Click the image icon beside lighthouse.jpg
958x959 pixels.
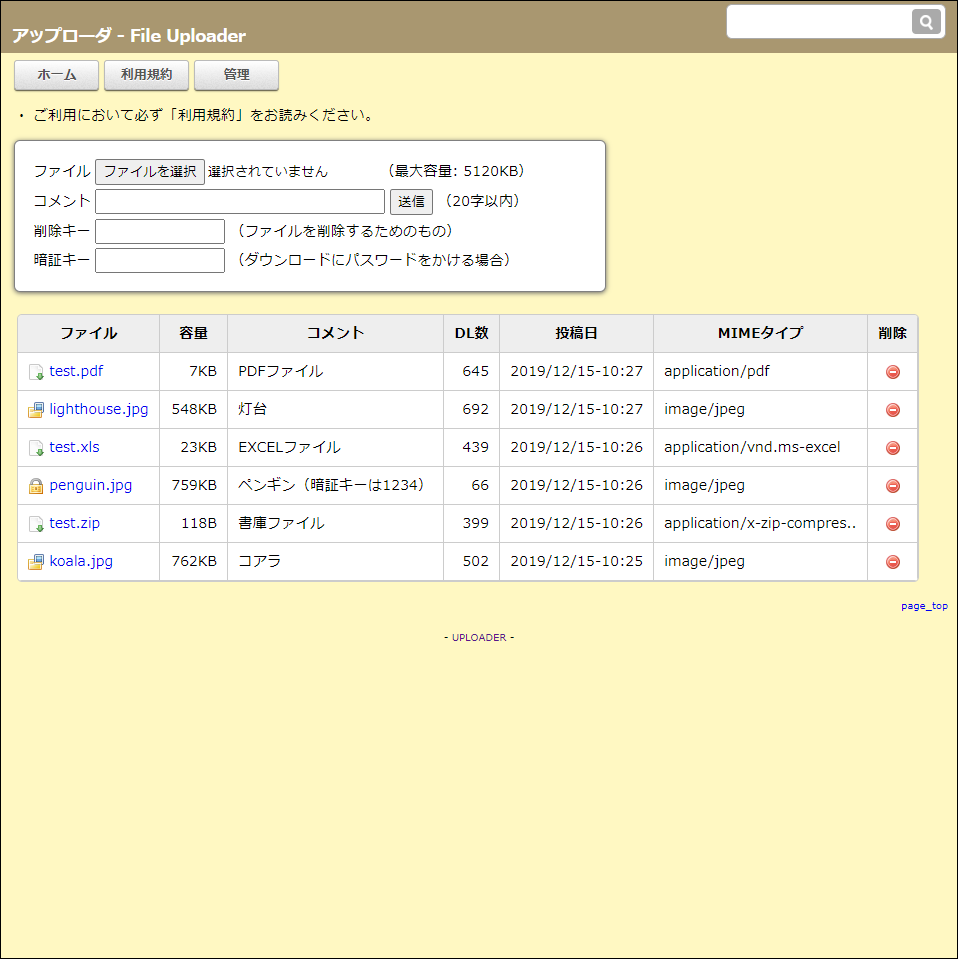click(36, 409)
